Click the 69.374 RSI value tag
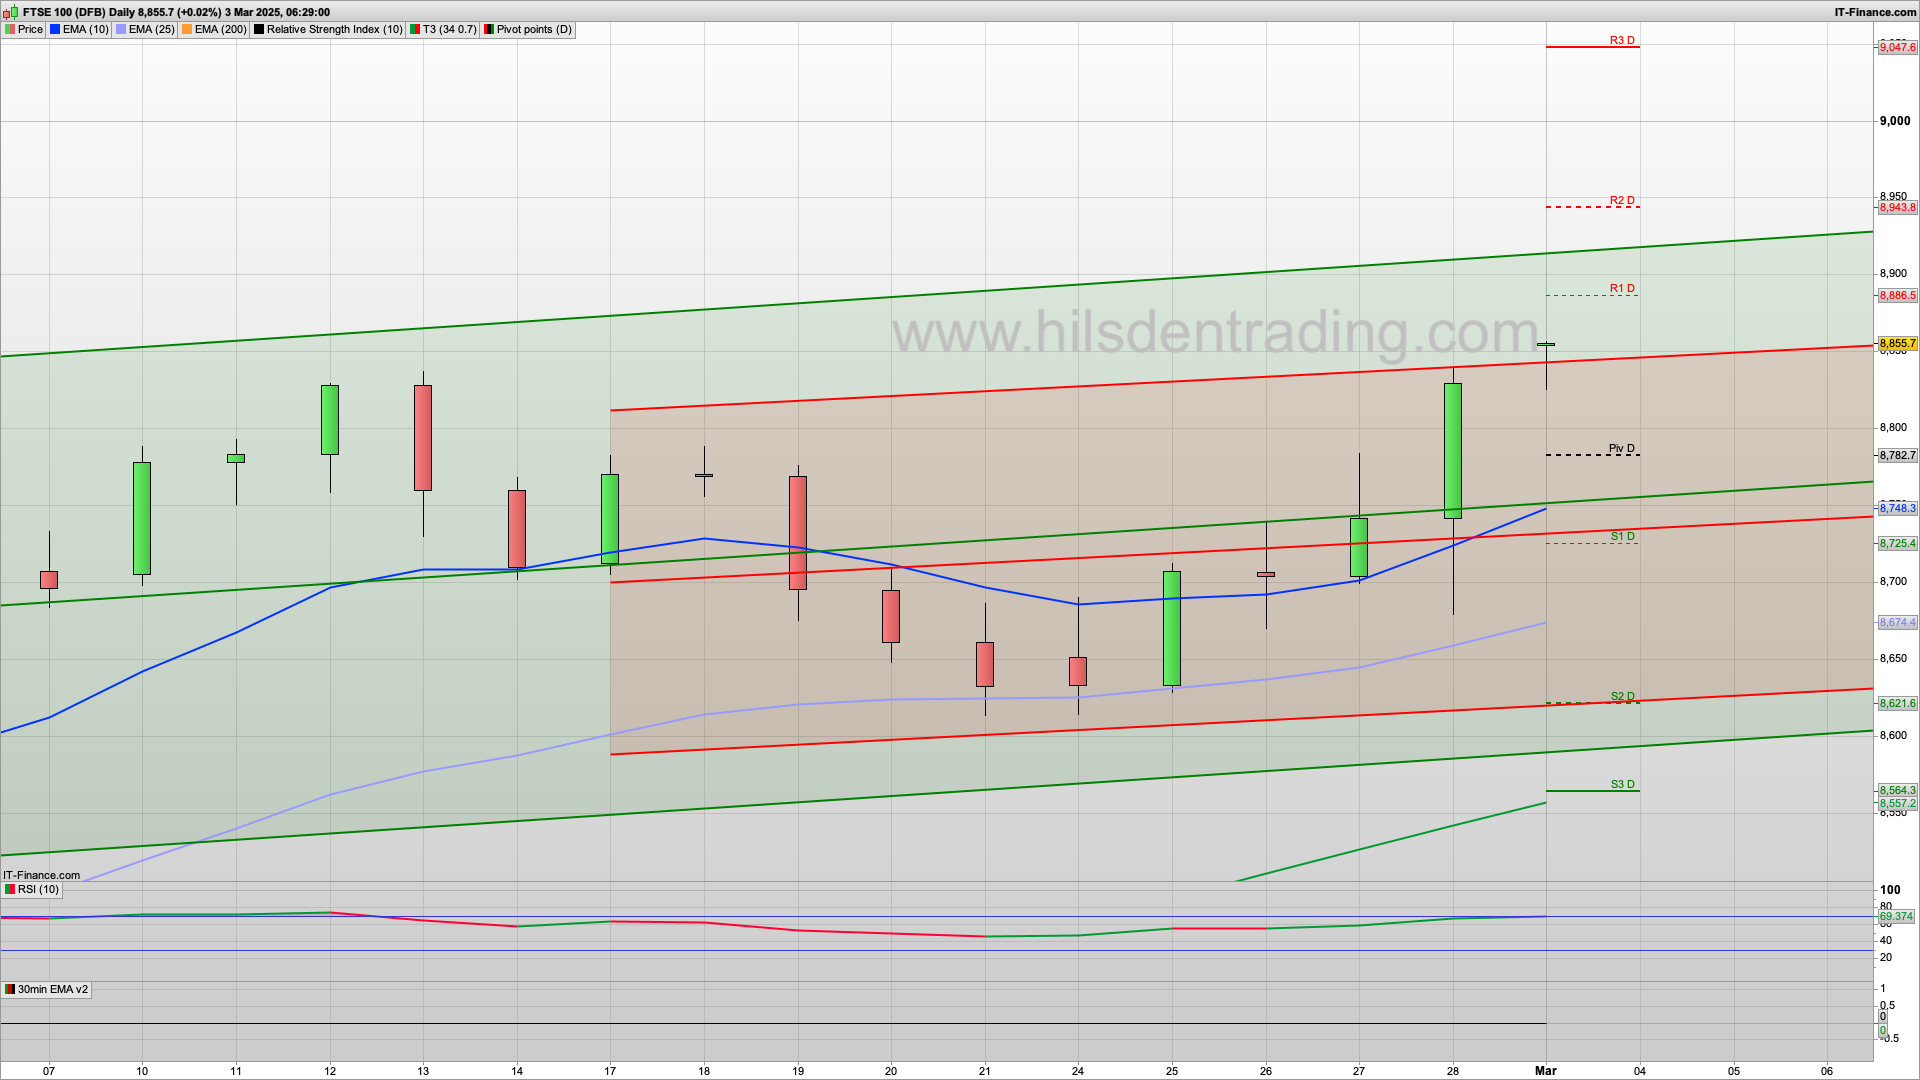 click(1896, 917)
